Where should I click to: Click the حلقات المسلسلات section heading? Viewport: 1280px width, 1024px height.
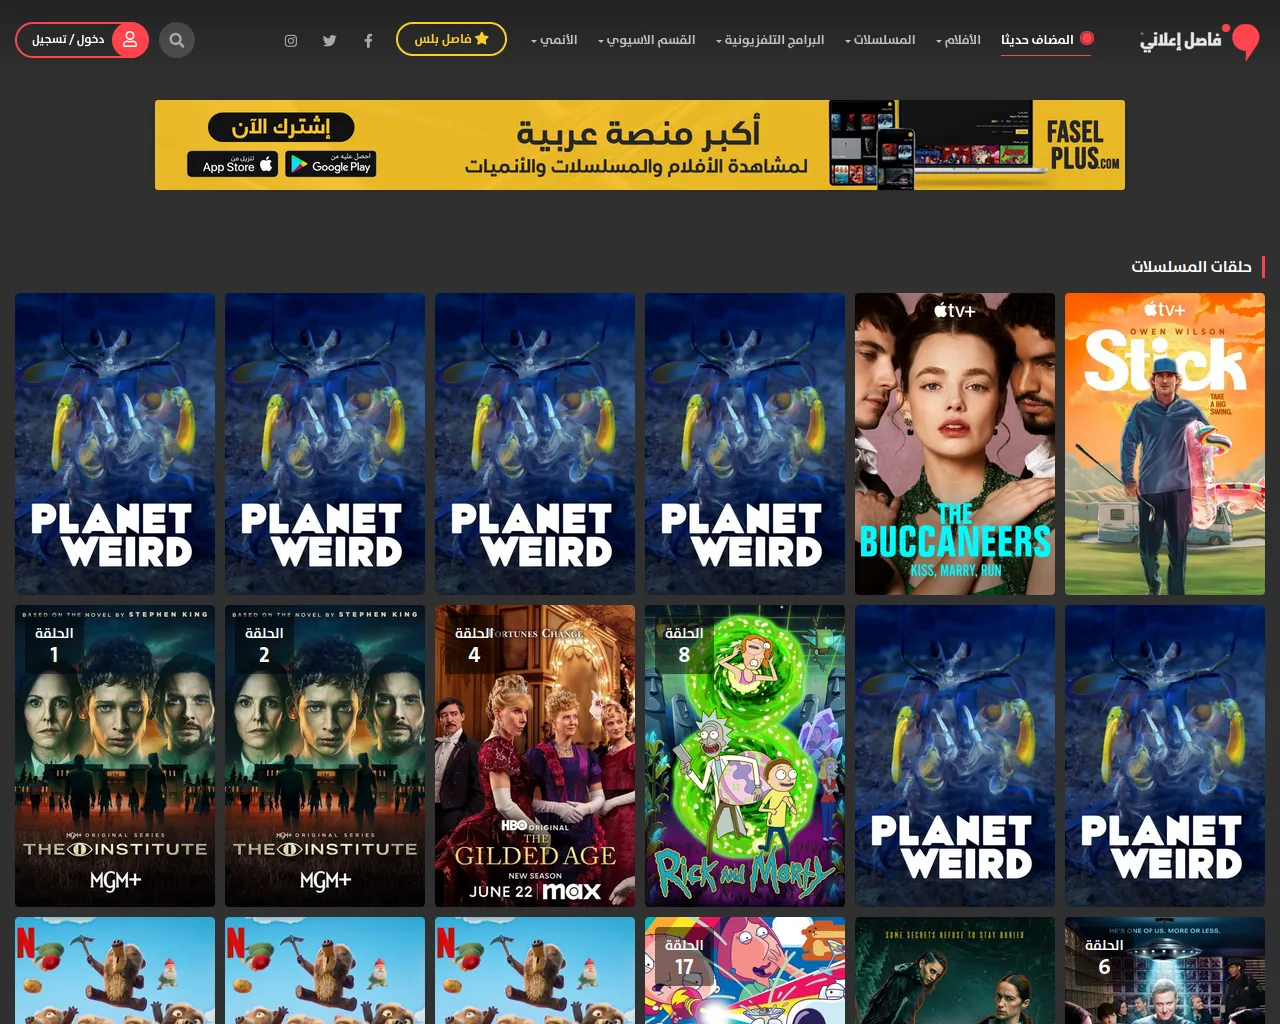(x=1191, y=266)
